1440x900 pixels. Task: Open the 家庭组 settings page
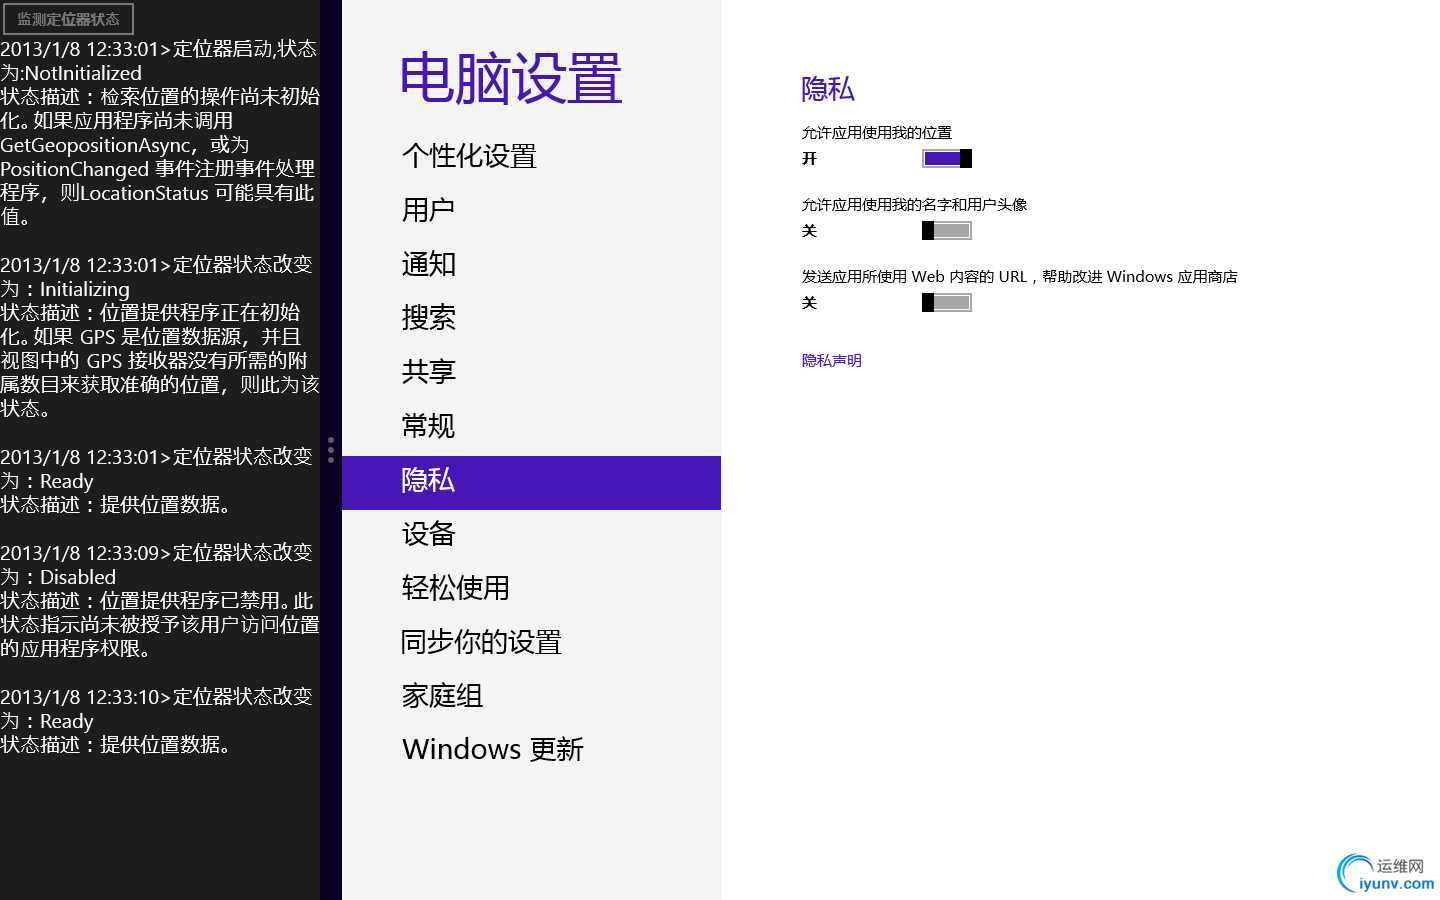(x=442, y=696)
